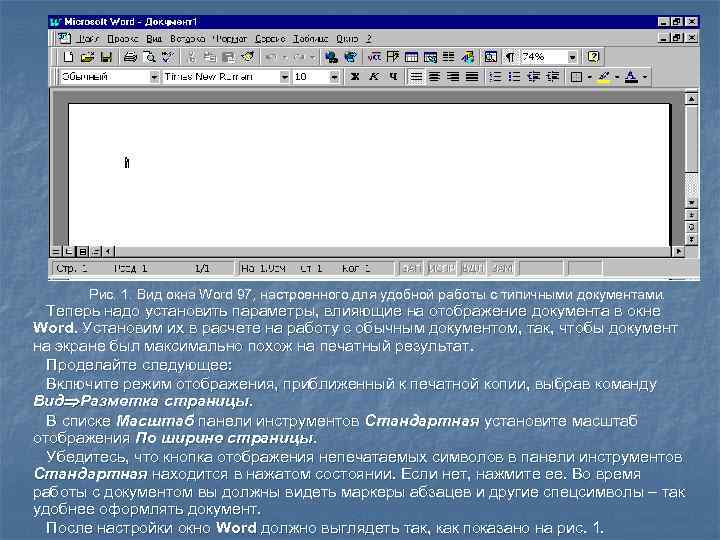
Task: Toggle italic К formatting
Action: (x=374, y=77)
